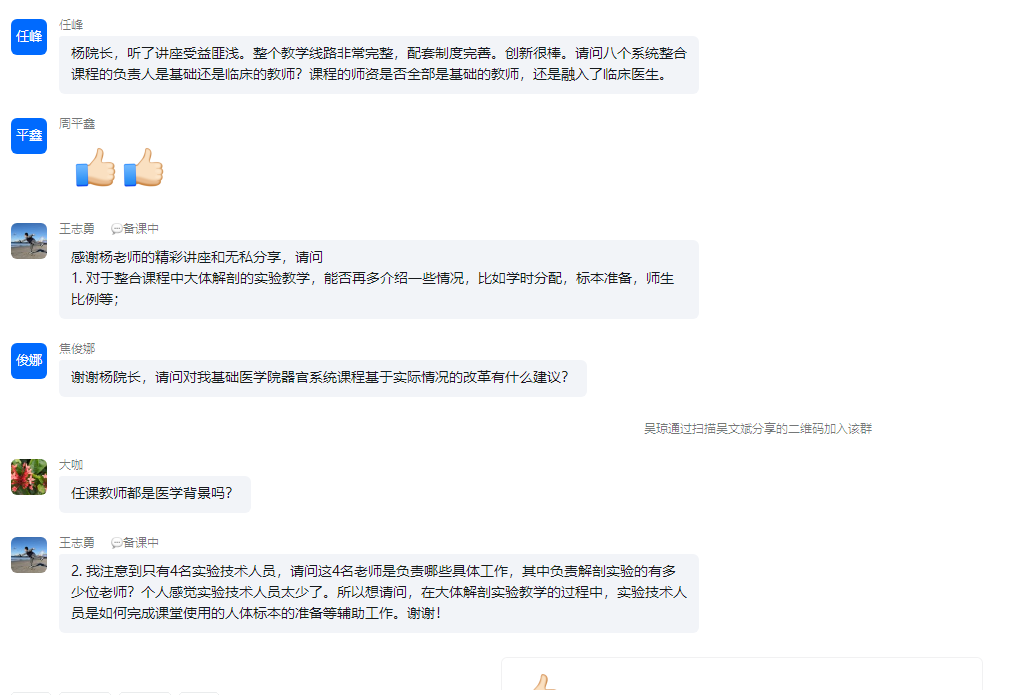Select 任峰's message about 八个系统整合课程
The image size is (1024, 695).
pos(379,65)
